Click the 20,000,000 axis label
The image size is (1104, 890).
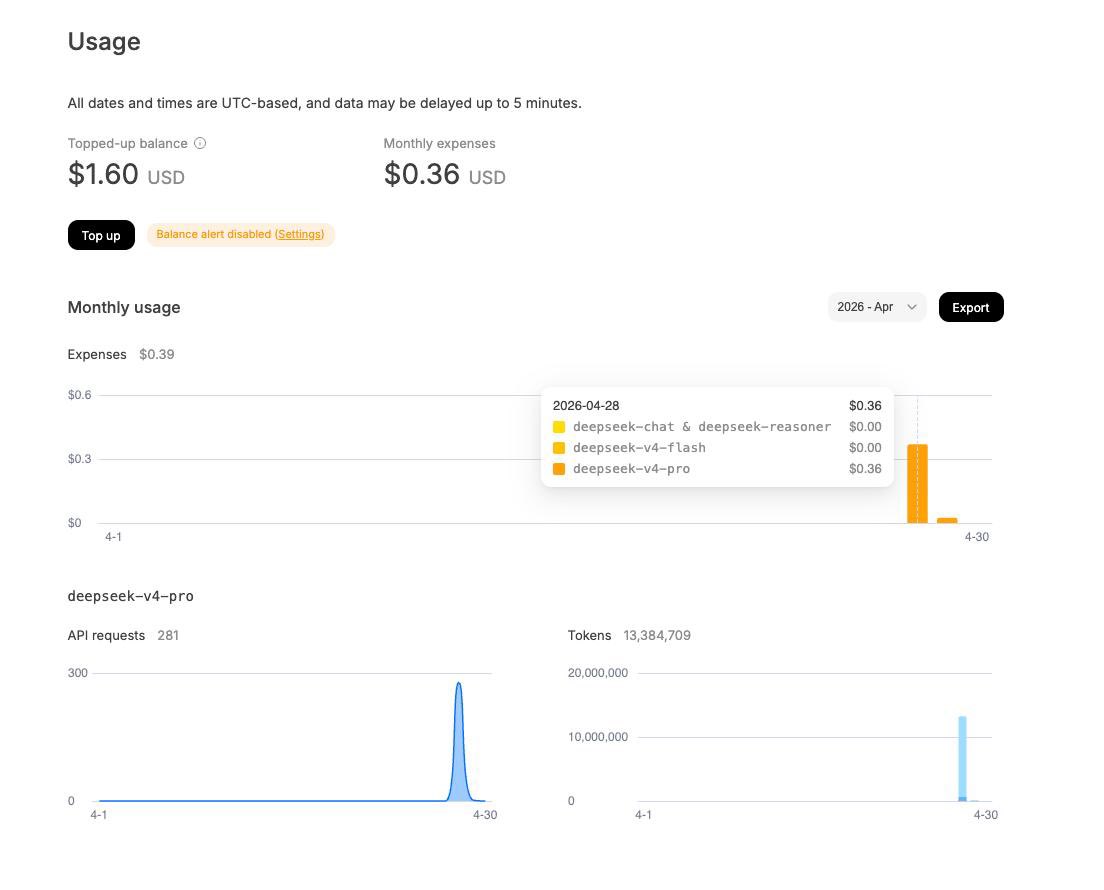(598, 672)
